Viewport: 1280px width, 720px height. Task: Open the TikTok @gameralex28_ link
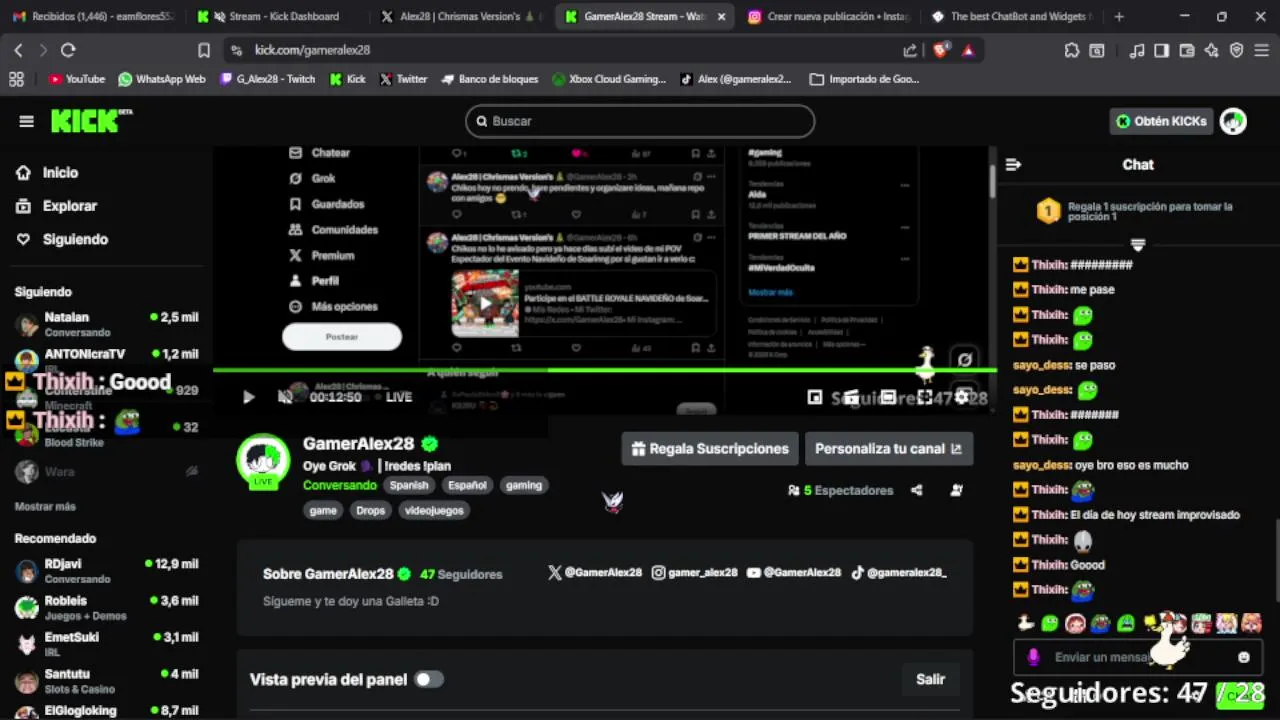coord(898,573)
